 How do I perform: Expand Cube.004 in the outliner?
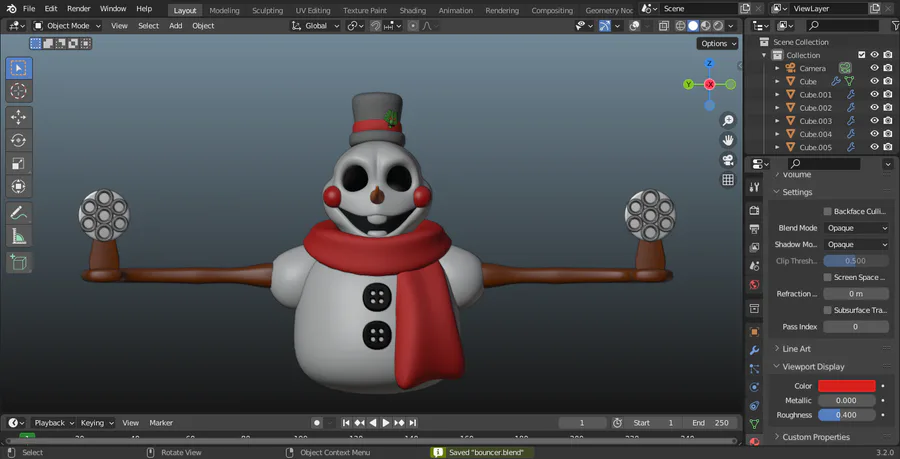(777, 134)
